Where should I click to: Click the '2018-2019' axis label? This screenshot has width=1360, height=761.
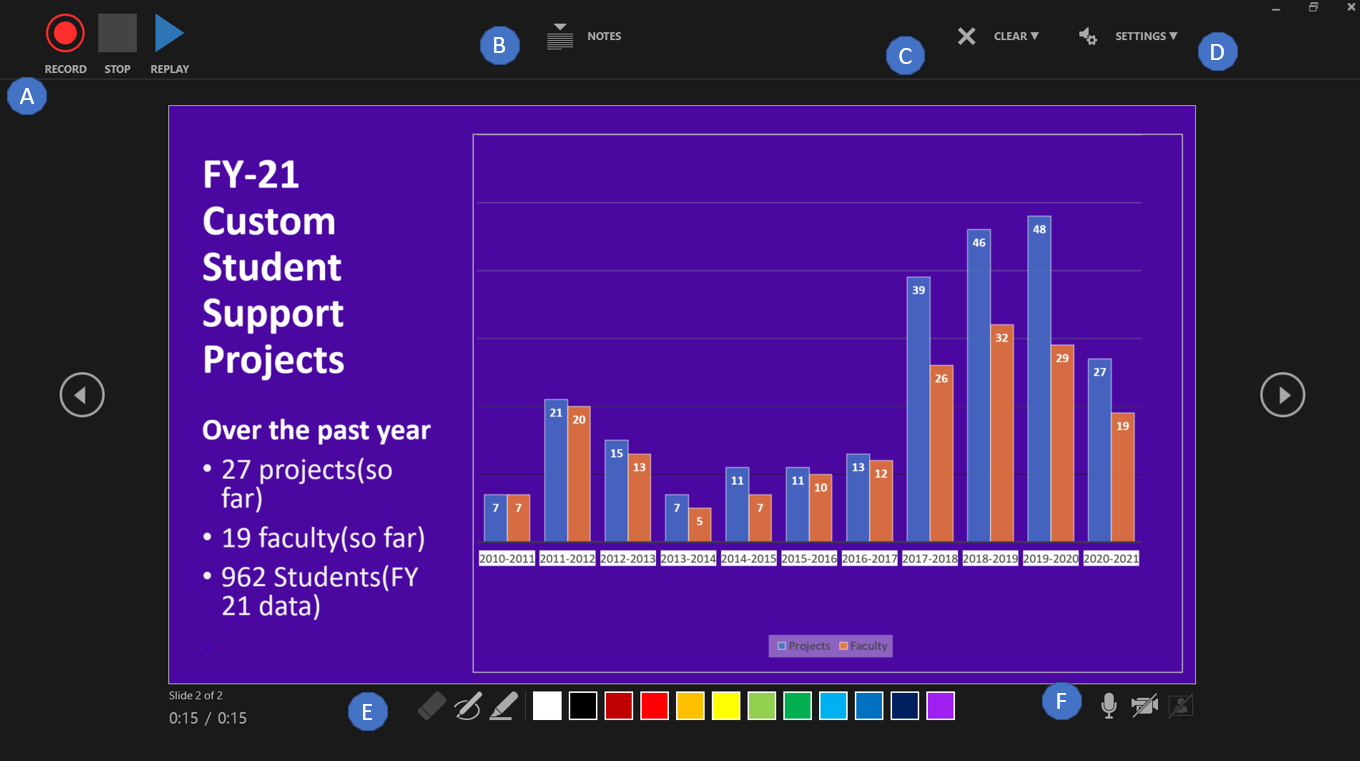[x=990, y=559]
